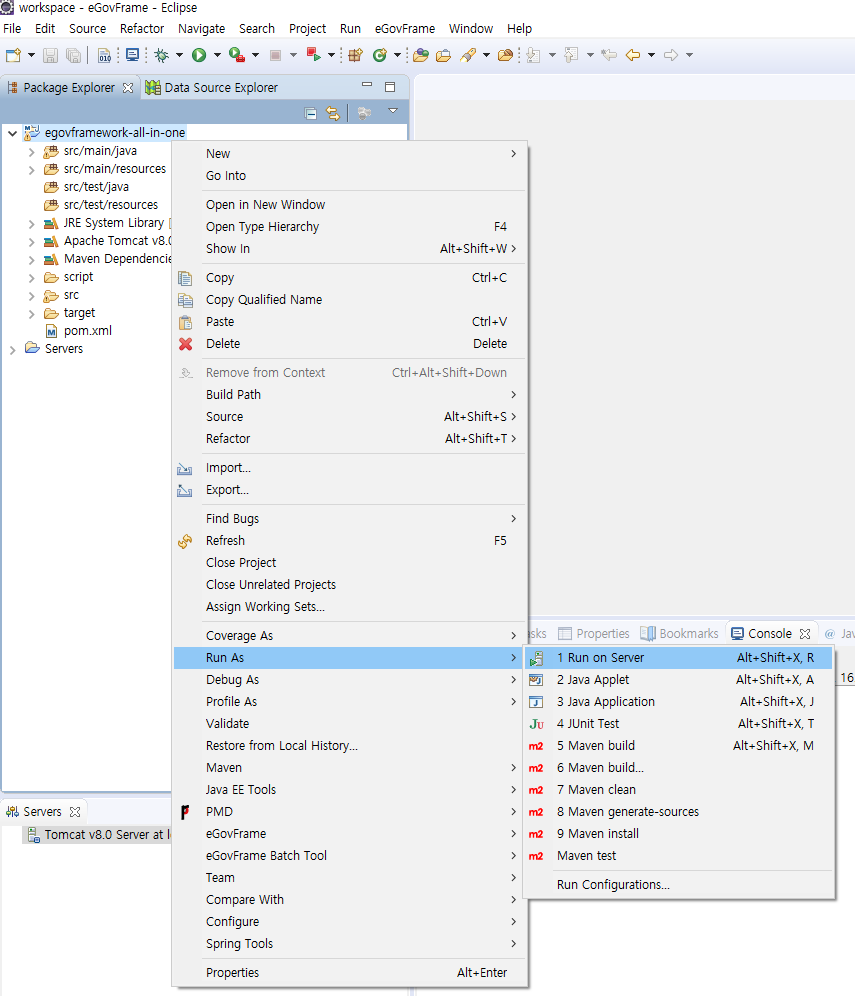The height and width of the screenshot is (996, 855).
Task: Minimize the Package Explorer view
Action: click(x=367, y=87)
